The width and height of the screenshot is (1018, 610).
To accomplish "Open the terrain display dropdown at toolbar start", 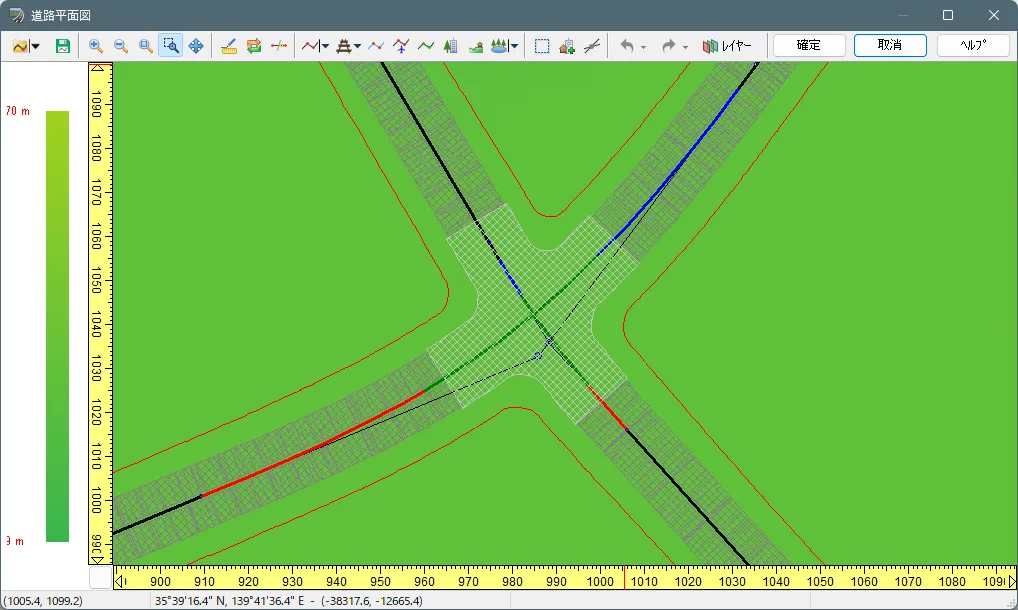I will (x=36, y=46).
